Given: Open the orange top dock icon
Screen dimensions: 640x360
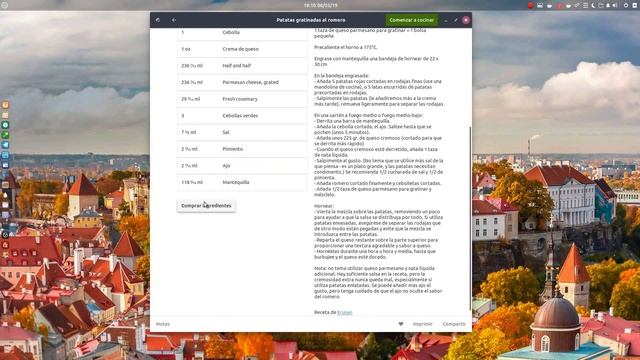Looking at the screenshot, I should click(5, 105).
